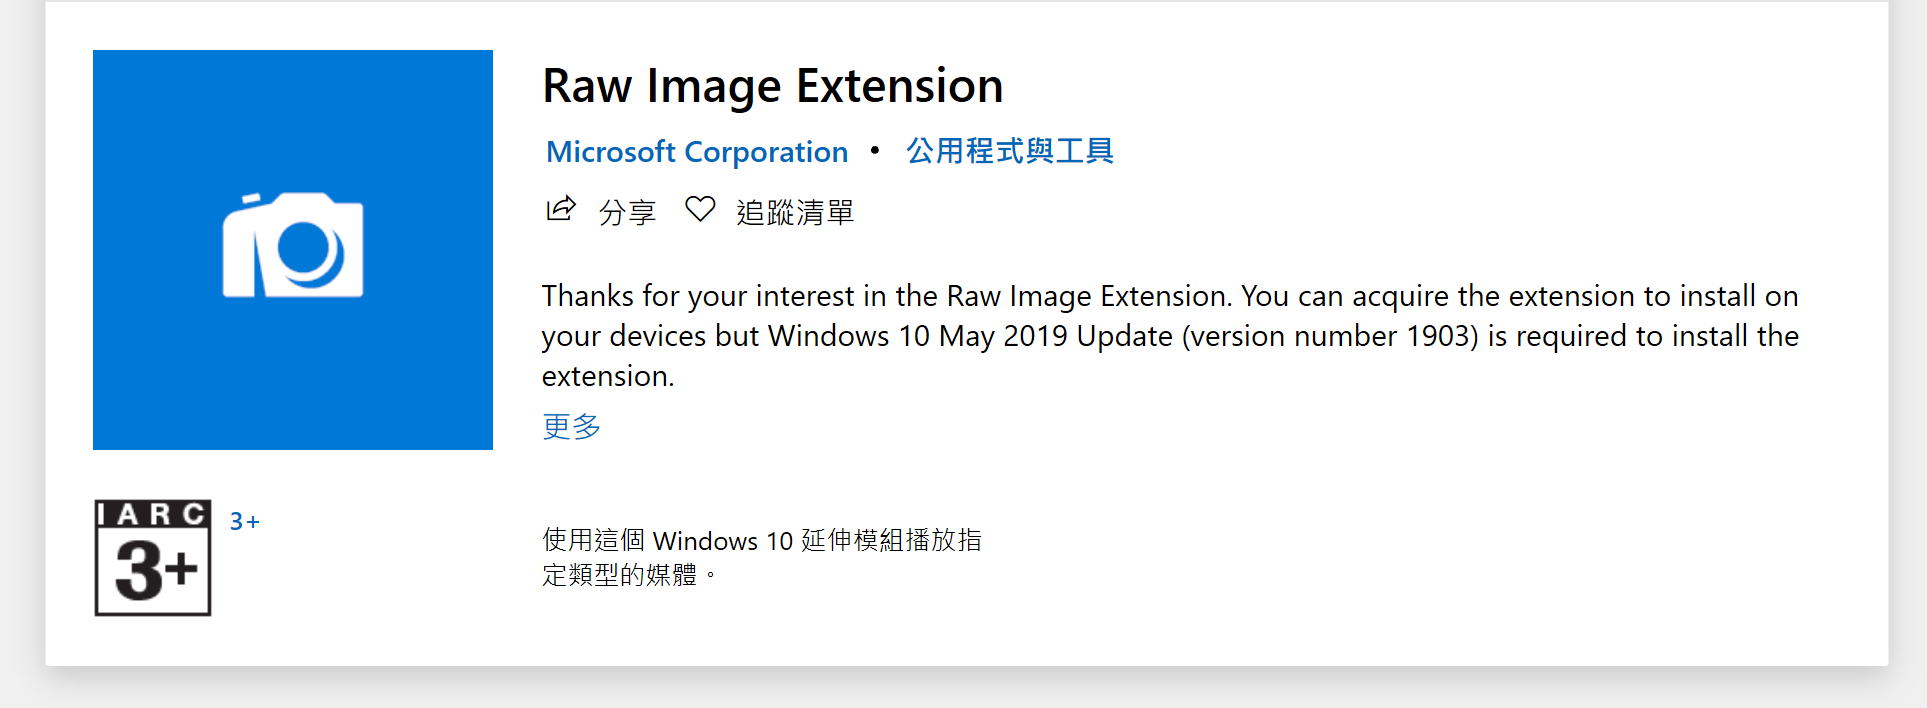Click the Raw Image Extension title
The height and width of the screenshot is (708, 1927).
(772, 86)
